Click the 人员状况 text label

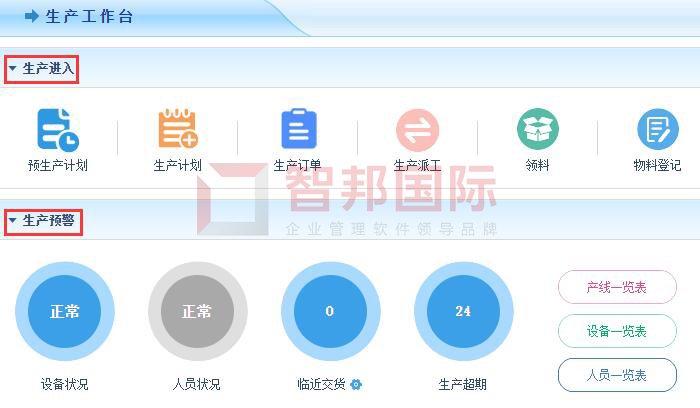pyautogui.click(x=197, y=384)
